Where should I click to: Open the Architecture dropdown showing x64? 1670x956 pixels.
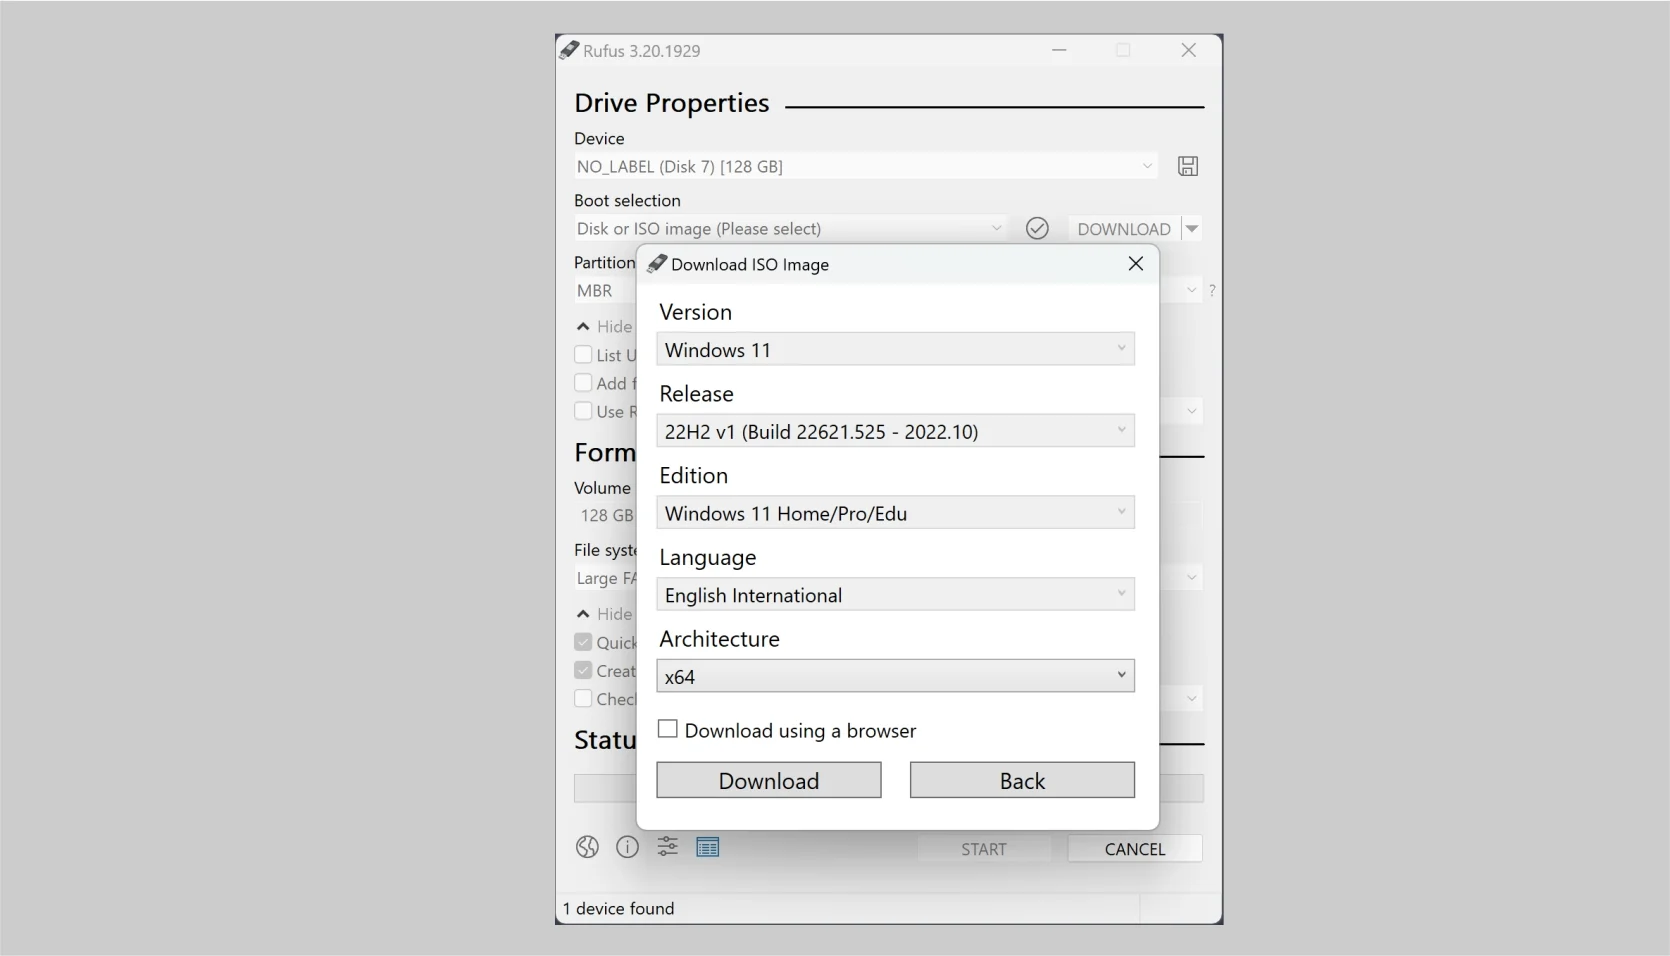(895, 676)
